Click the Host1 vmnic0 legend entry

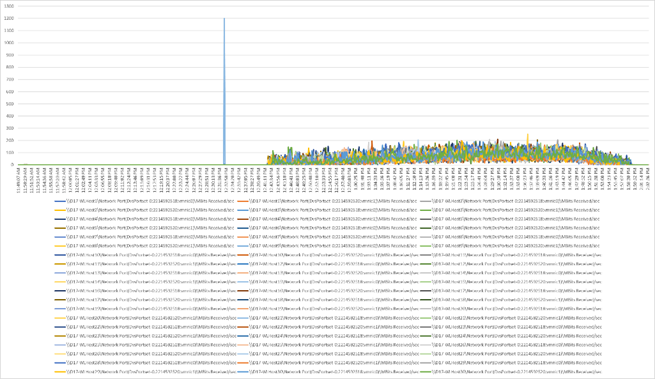click(x=145, y=201)
